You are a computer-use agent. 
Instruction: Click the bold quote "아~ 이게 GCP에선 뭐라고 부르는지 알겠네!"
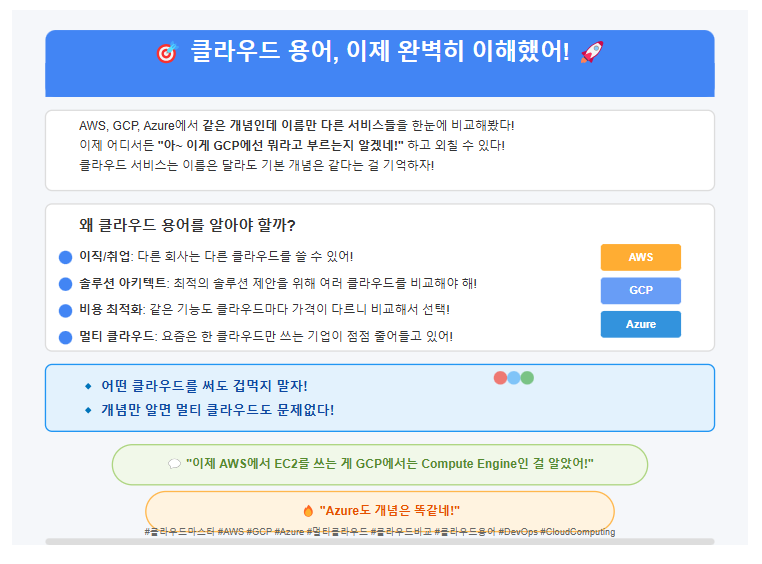280,145
